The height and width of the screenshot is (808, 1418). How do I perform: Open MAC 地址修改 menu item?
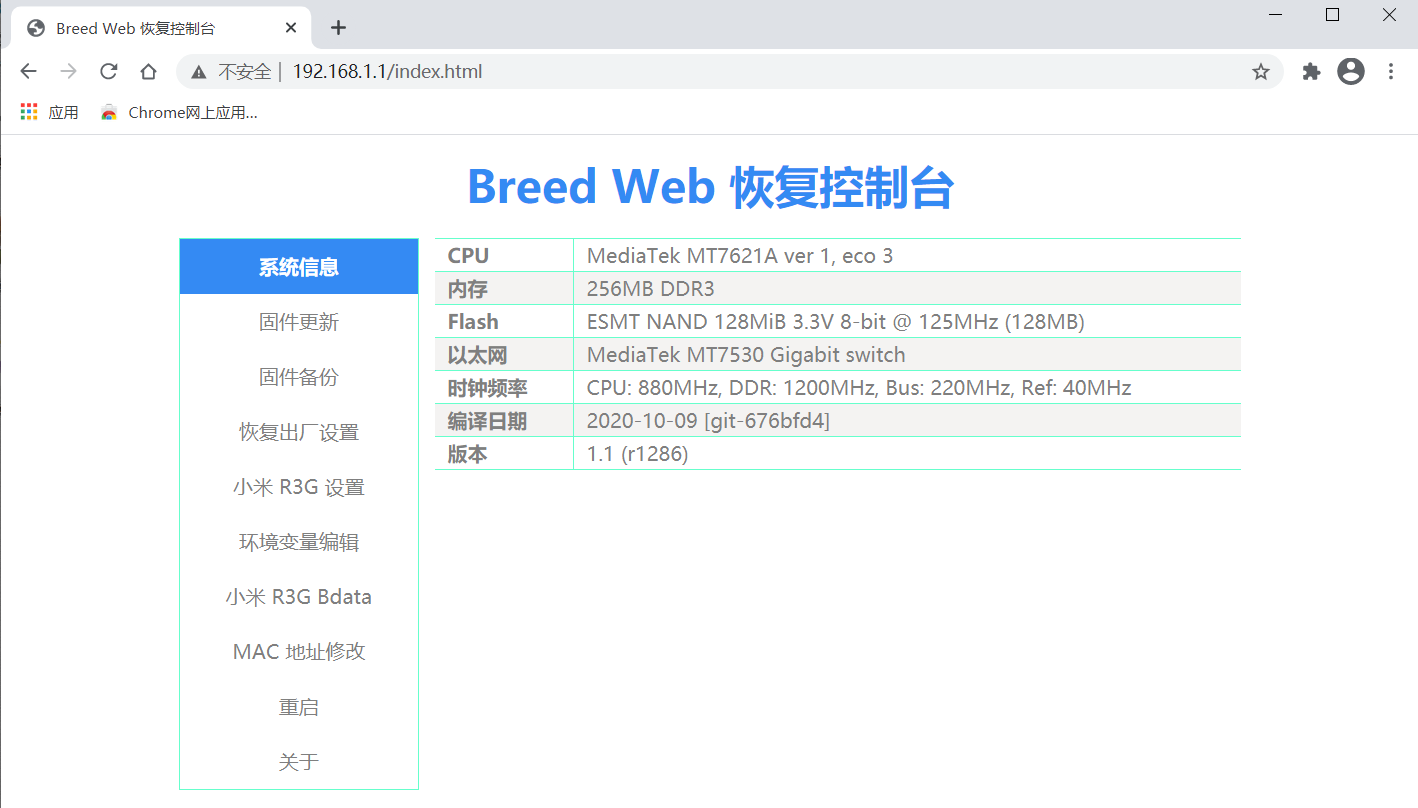tap(299, 652)
